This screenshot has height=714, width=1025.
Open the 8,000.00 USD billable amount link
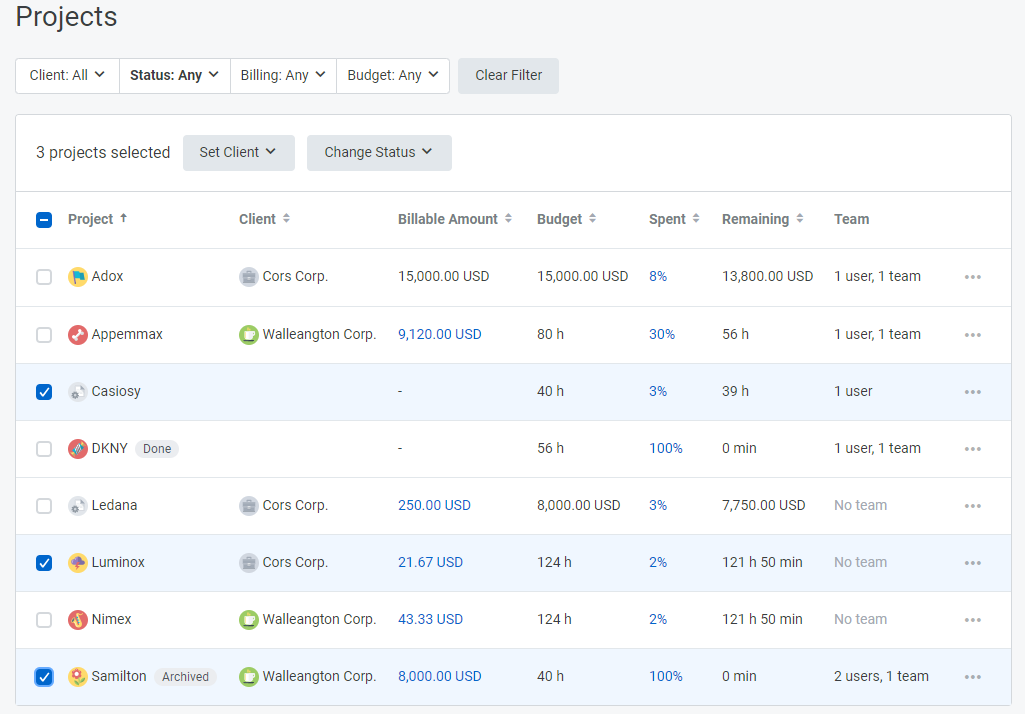tap(439, 676)
